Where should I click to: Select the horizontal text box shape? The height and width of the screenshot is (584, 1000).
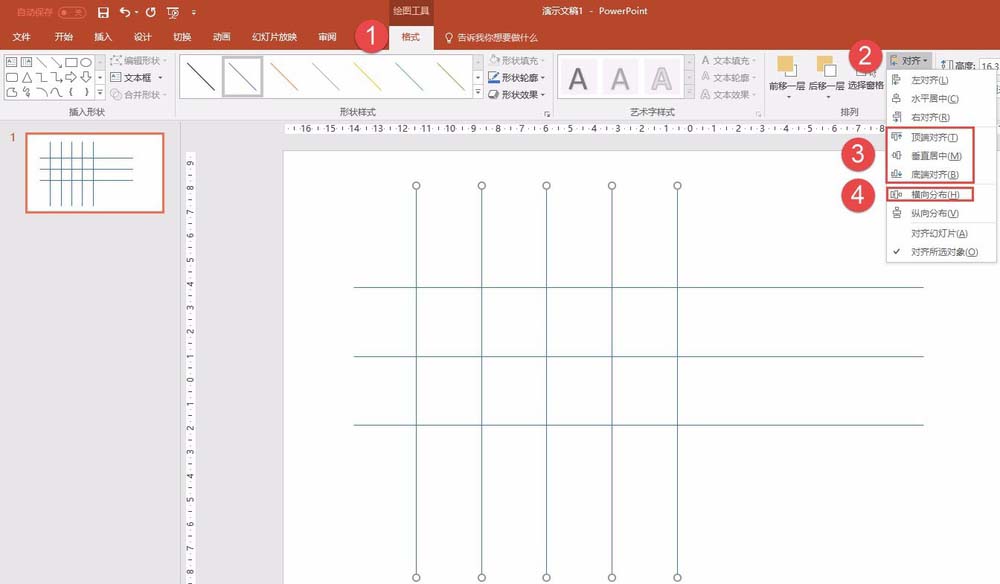point(11,62)
